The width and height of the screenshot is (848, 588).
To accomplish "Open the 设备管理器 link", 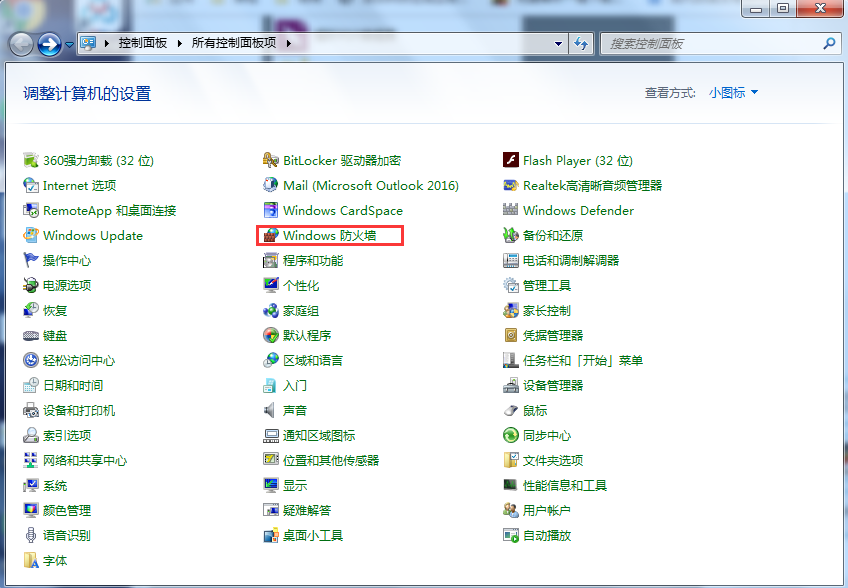I will click(x=553, y=385).
